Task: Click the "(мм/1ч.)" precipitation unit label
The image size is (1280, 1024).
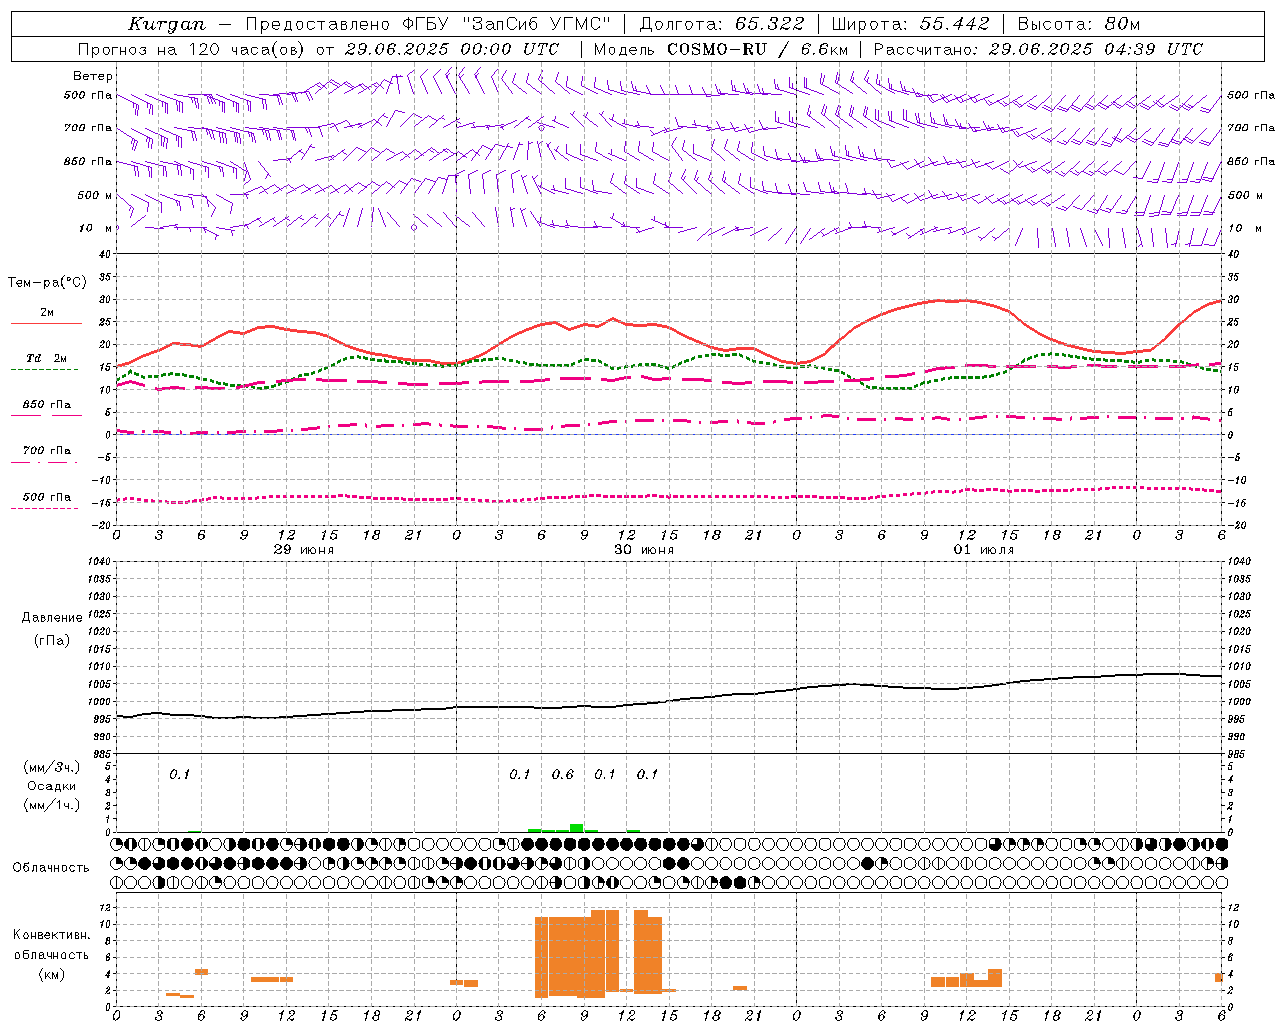Action: tap(51, 805)
